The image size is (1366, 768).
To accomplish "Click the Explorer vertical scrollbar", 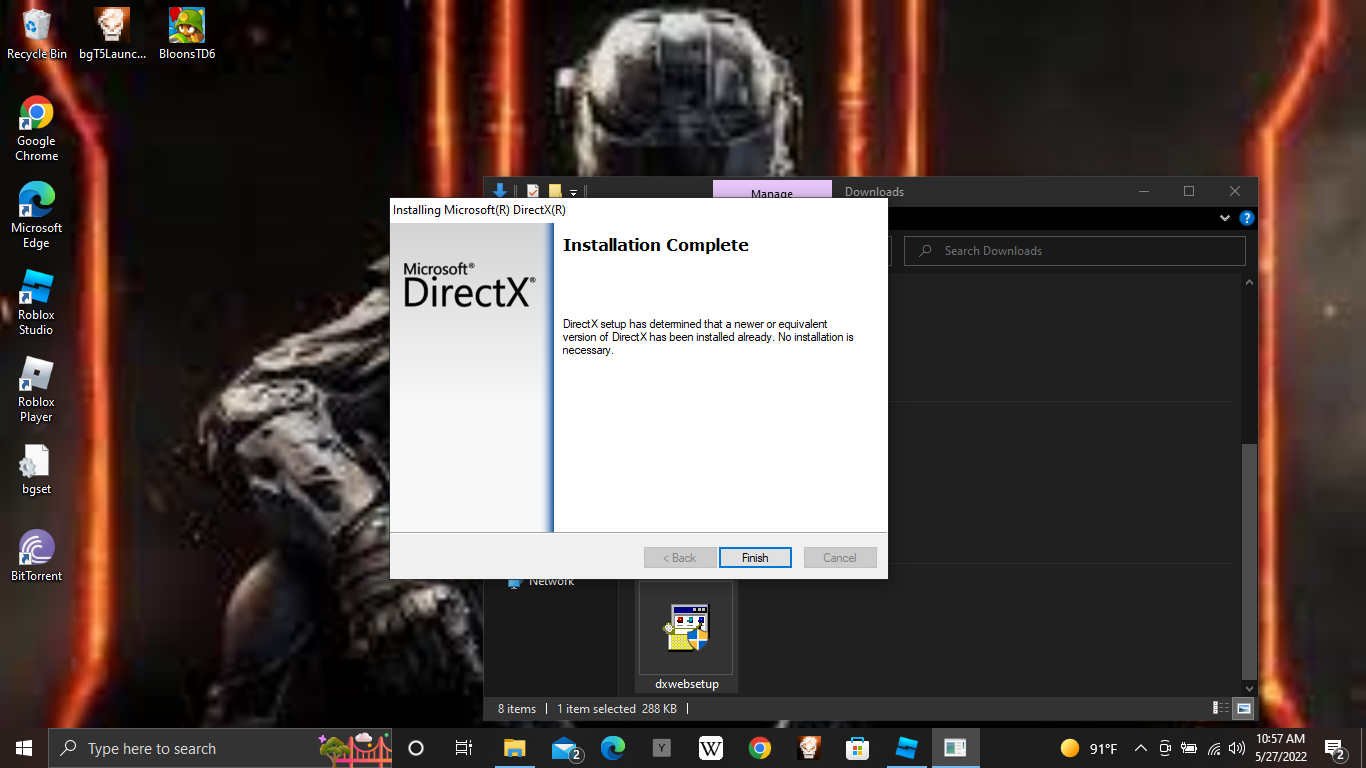I will (1249, 560).
